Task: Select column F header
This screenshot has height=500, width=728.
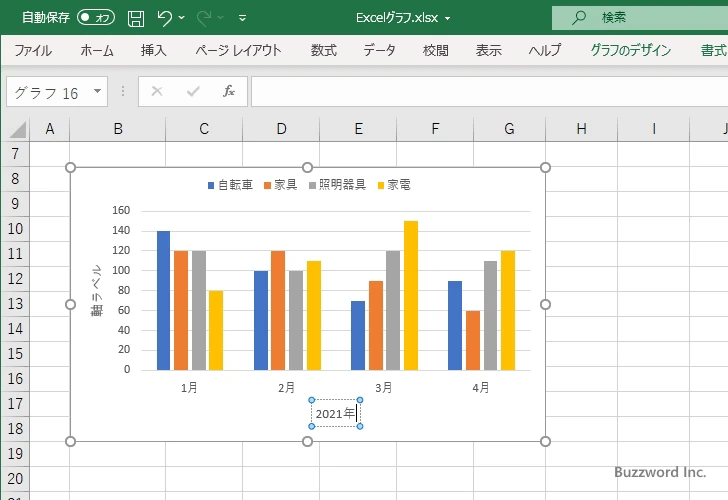Action: pyautogui.click(x=435, y=129)
